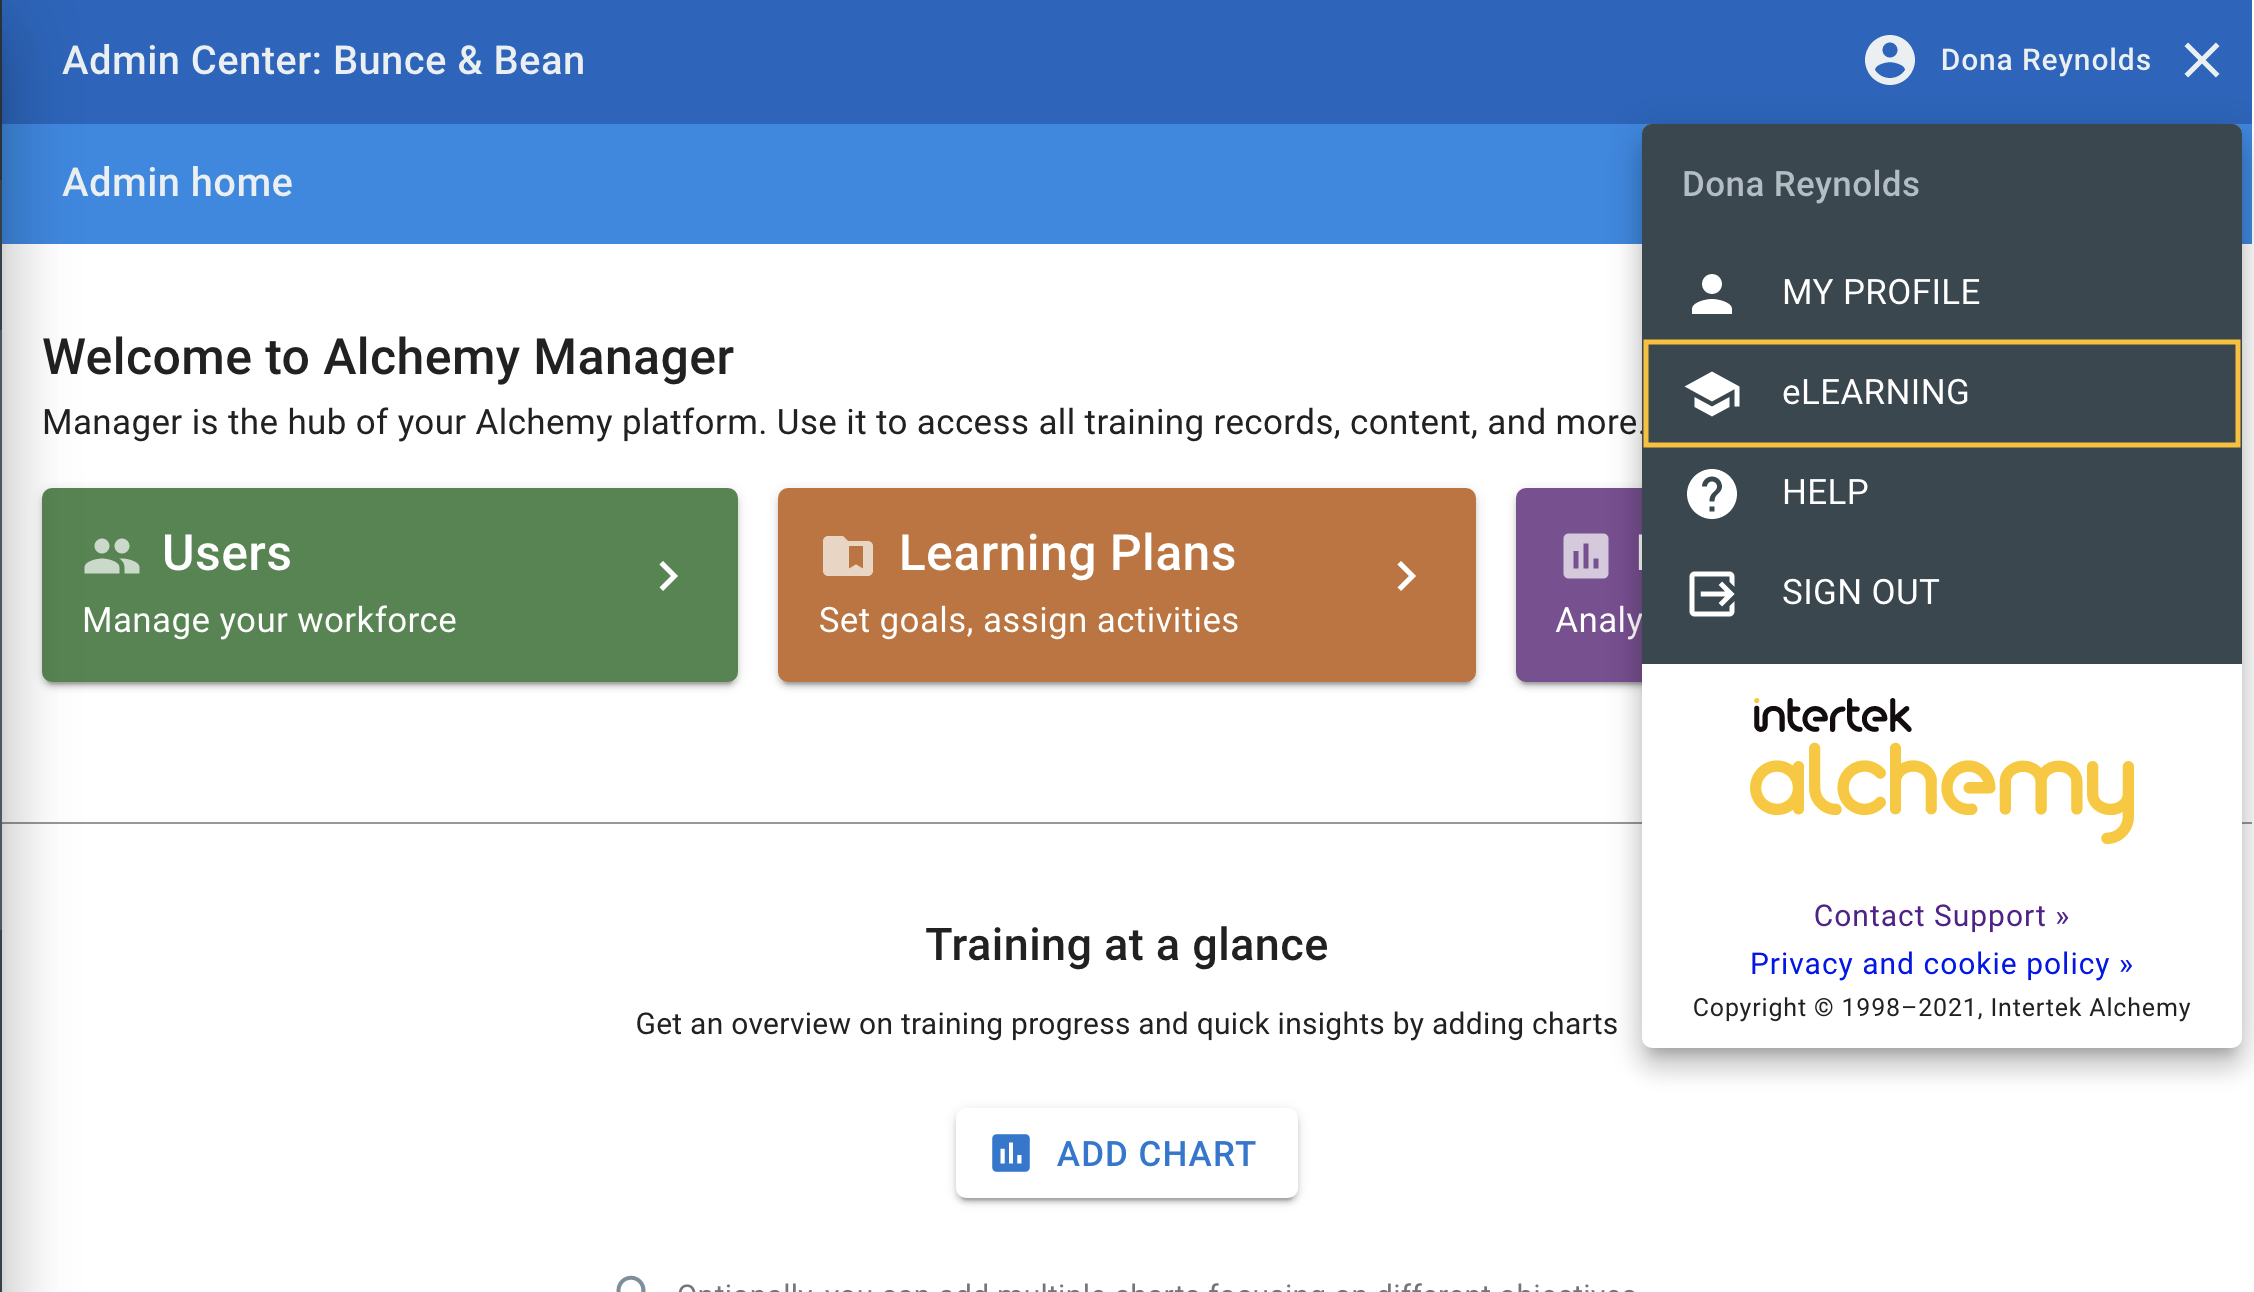
Task: Click the Learning Plans folder icon
Action: pos(847,555)
